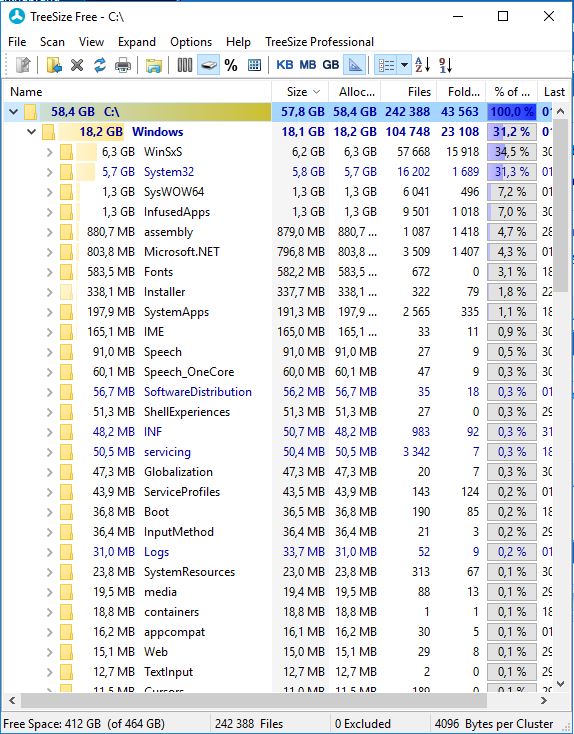Click the refresh scan arrows icon

point(100,65)
